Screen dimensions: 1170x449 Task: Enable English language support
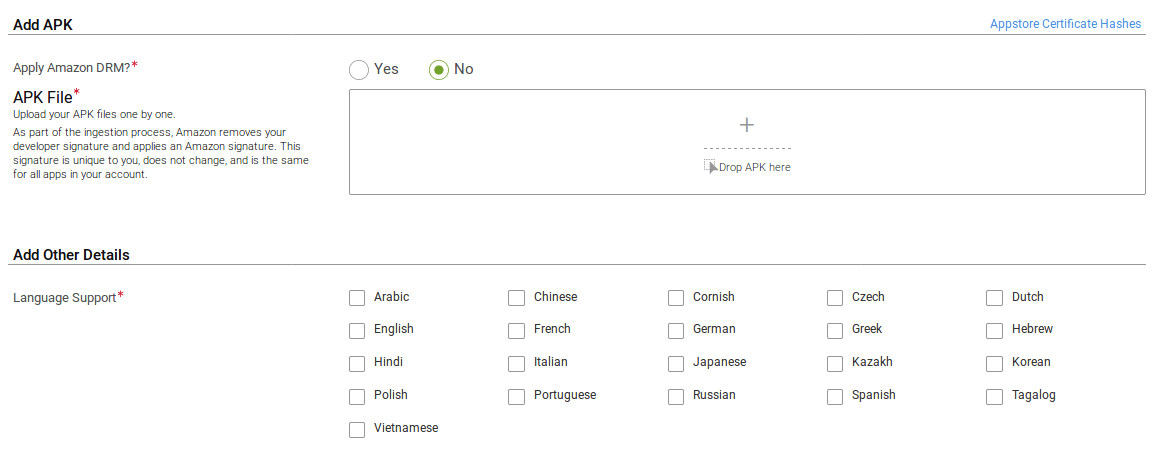(x=357, y=331)
